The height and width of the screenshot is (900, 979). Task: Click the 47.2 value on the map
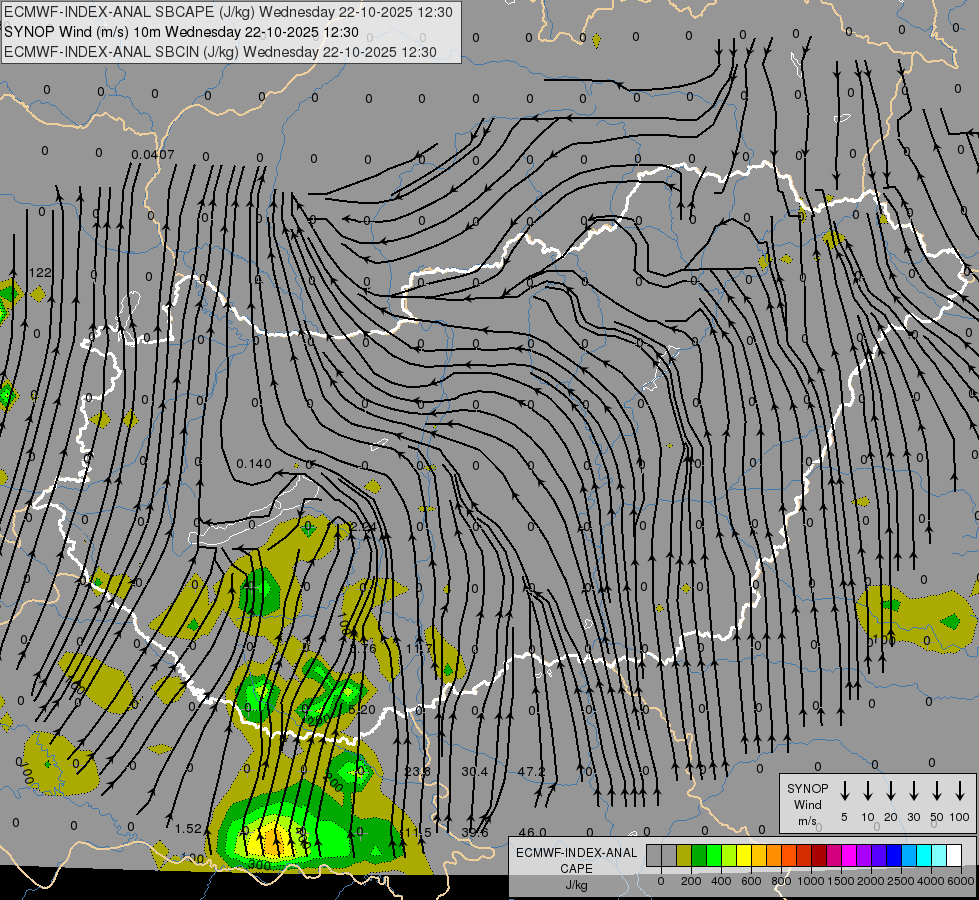(531, 771)
